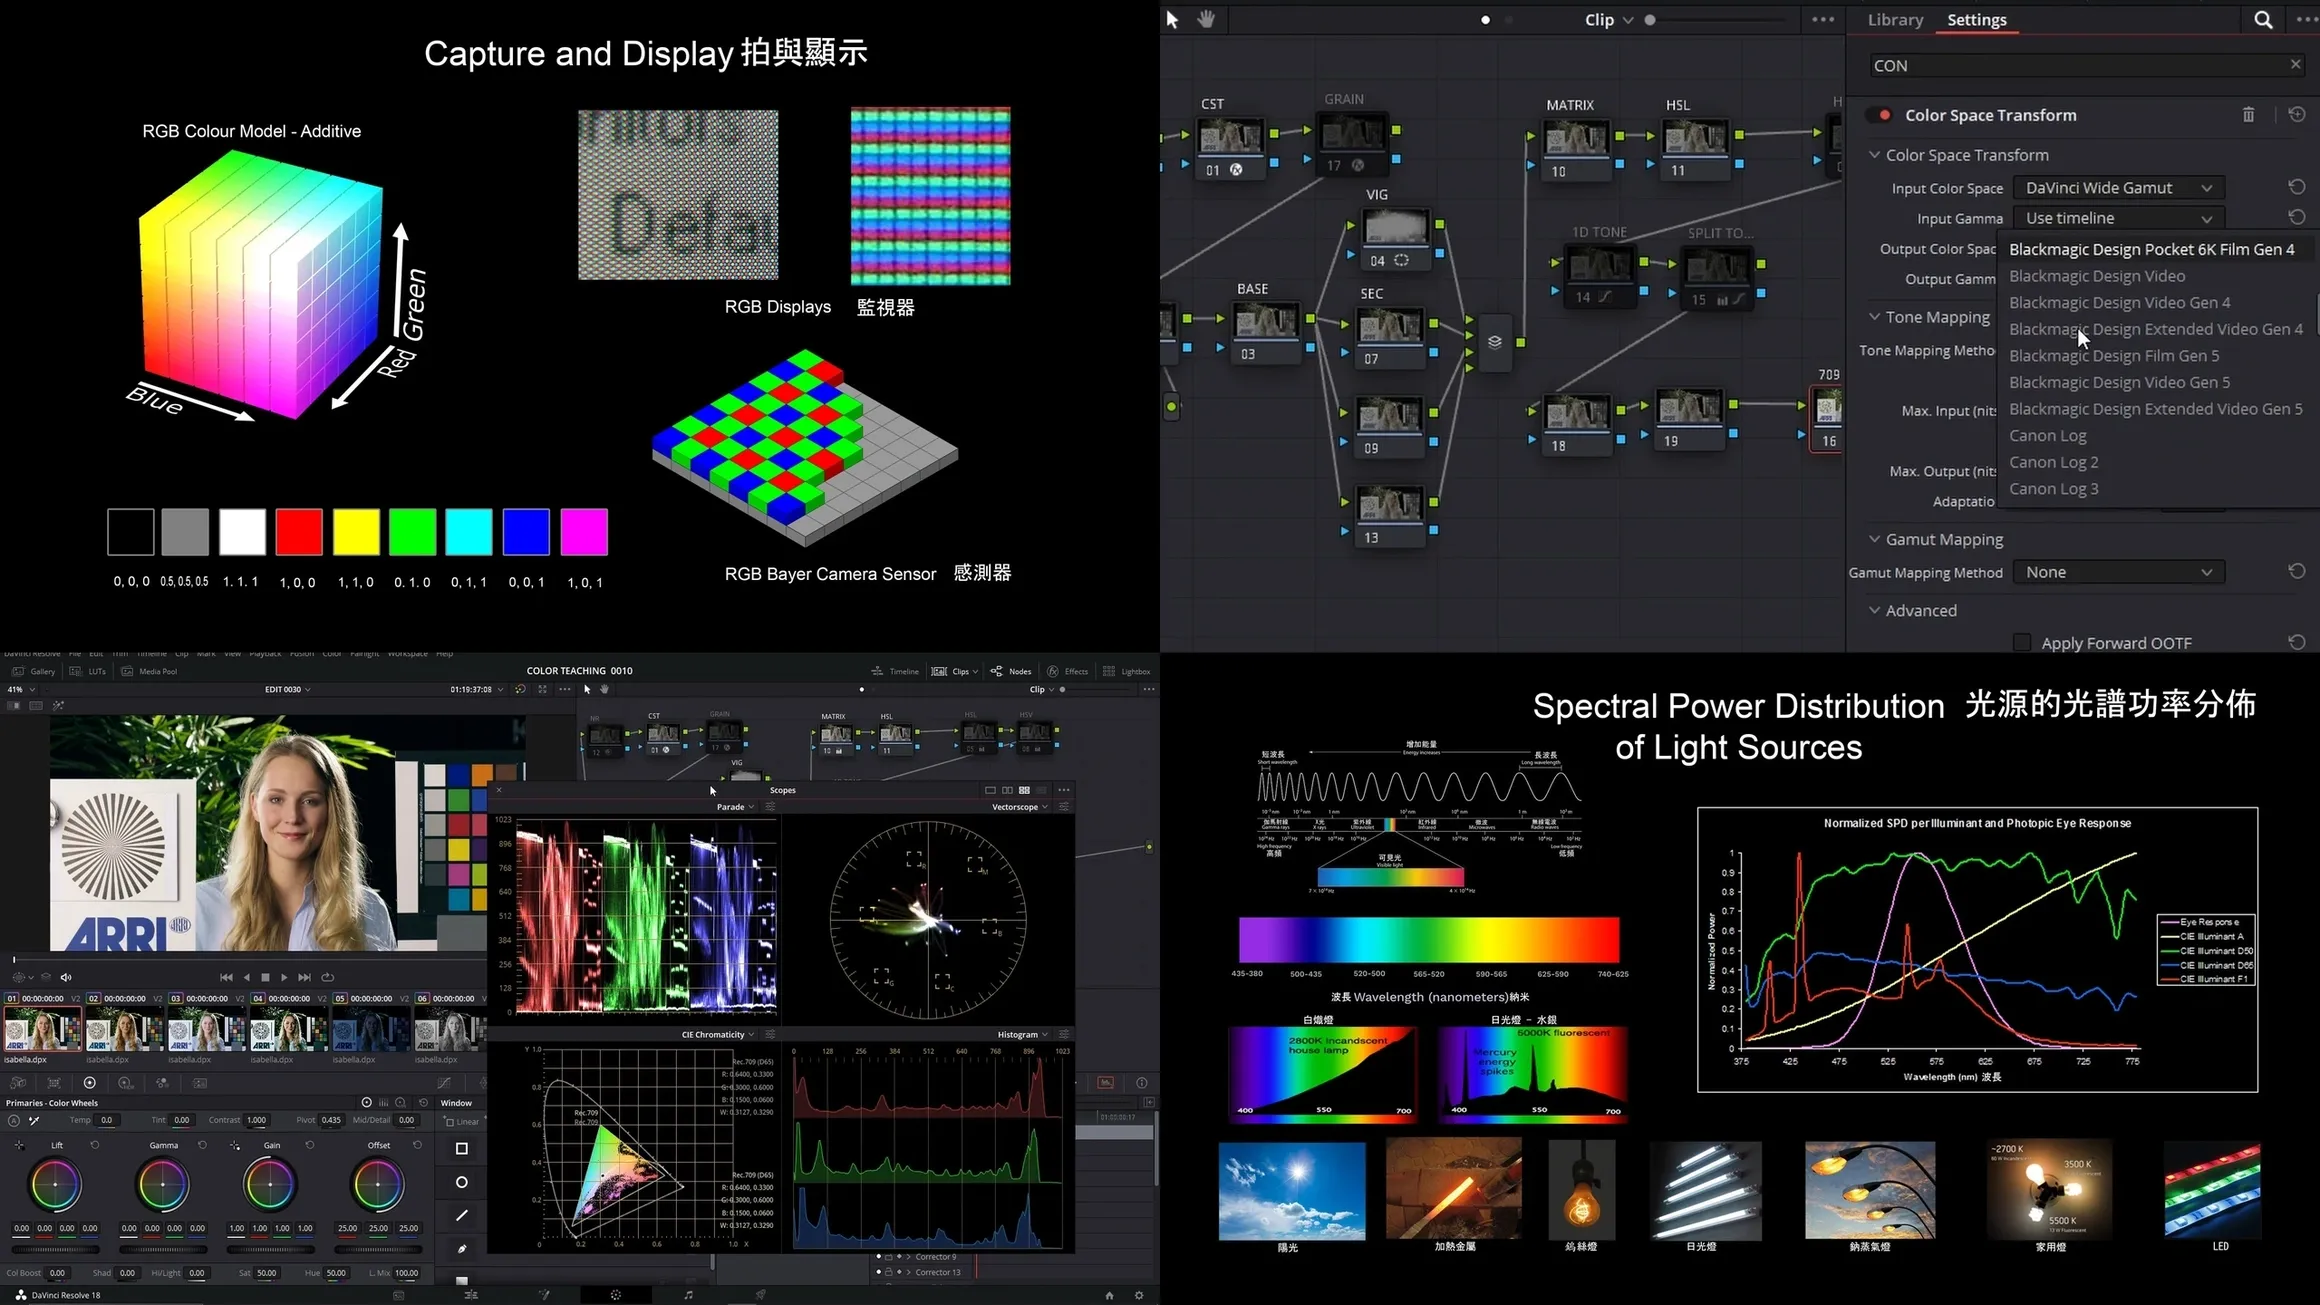Show the Lightbox view

[1126, 671]
